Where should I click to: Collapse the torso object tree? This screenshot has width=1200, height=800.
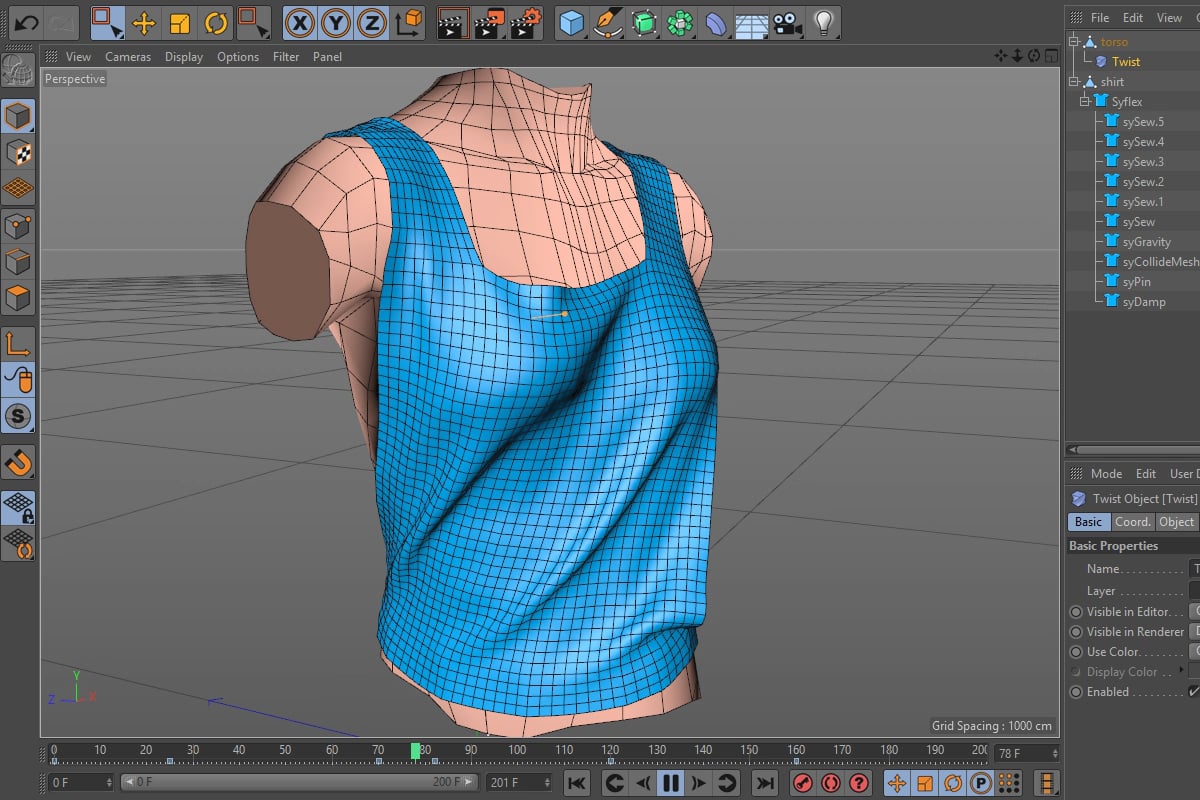click(x=1075, y=42)
